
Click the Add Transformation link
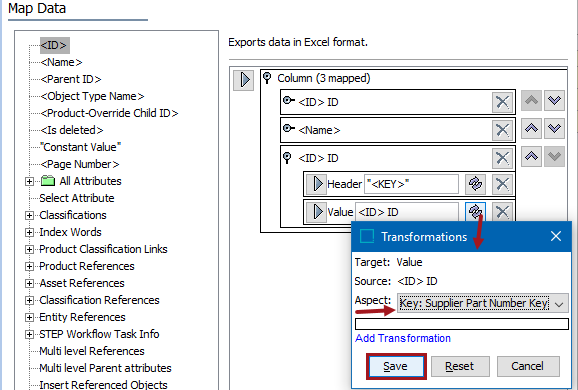point(403,338)
